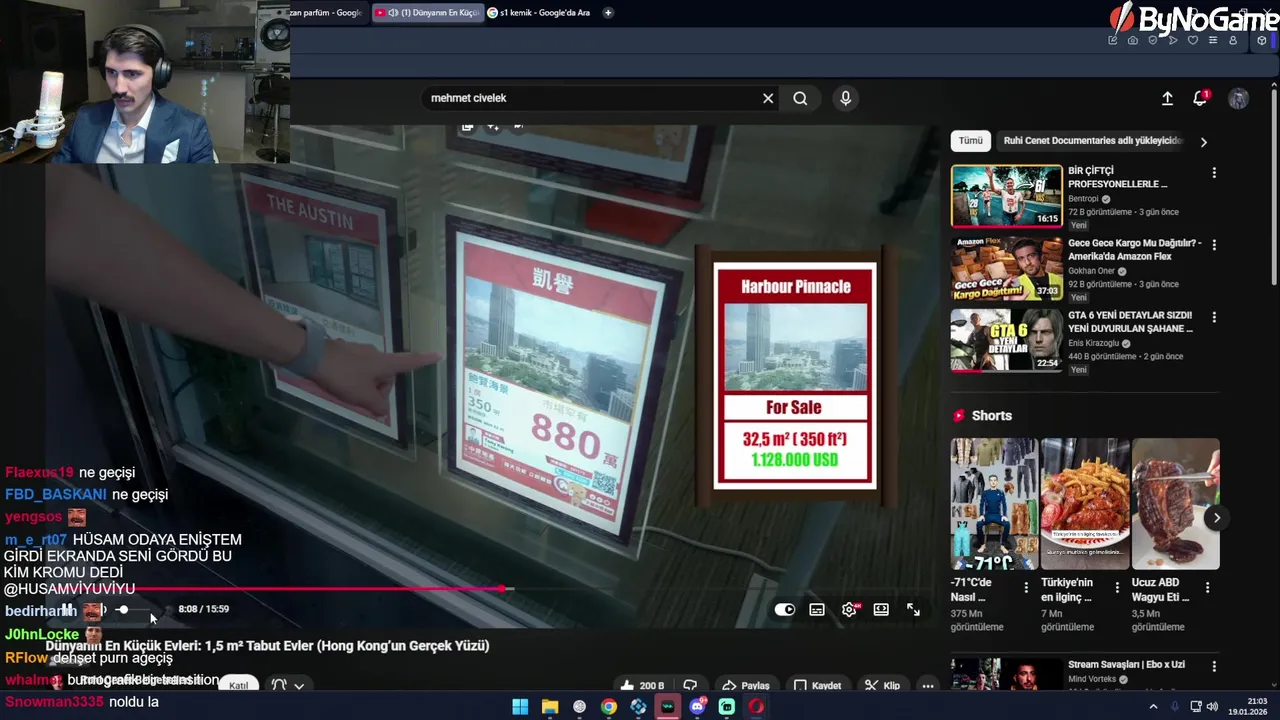1280x720 pixels.
Task: Select the Tümü filter chip
Action: (x=970, y=141)
